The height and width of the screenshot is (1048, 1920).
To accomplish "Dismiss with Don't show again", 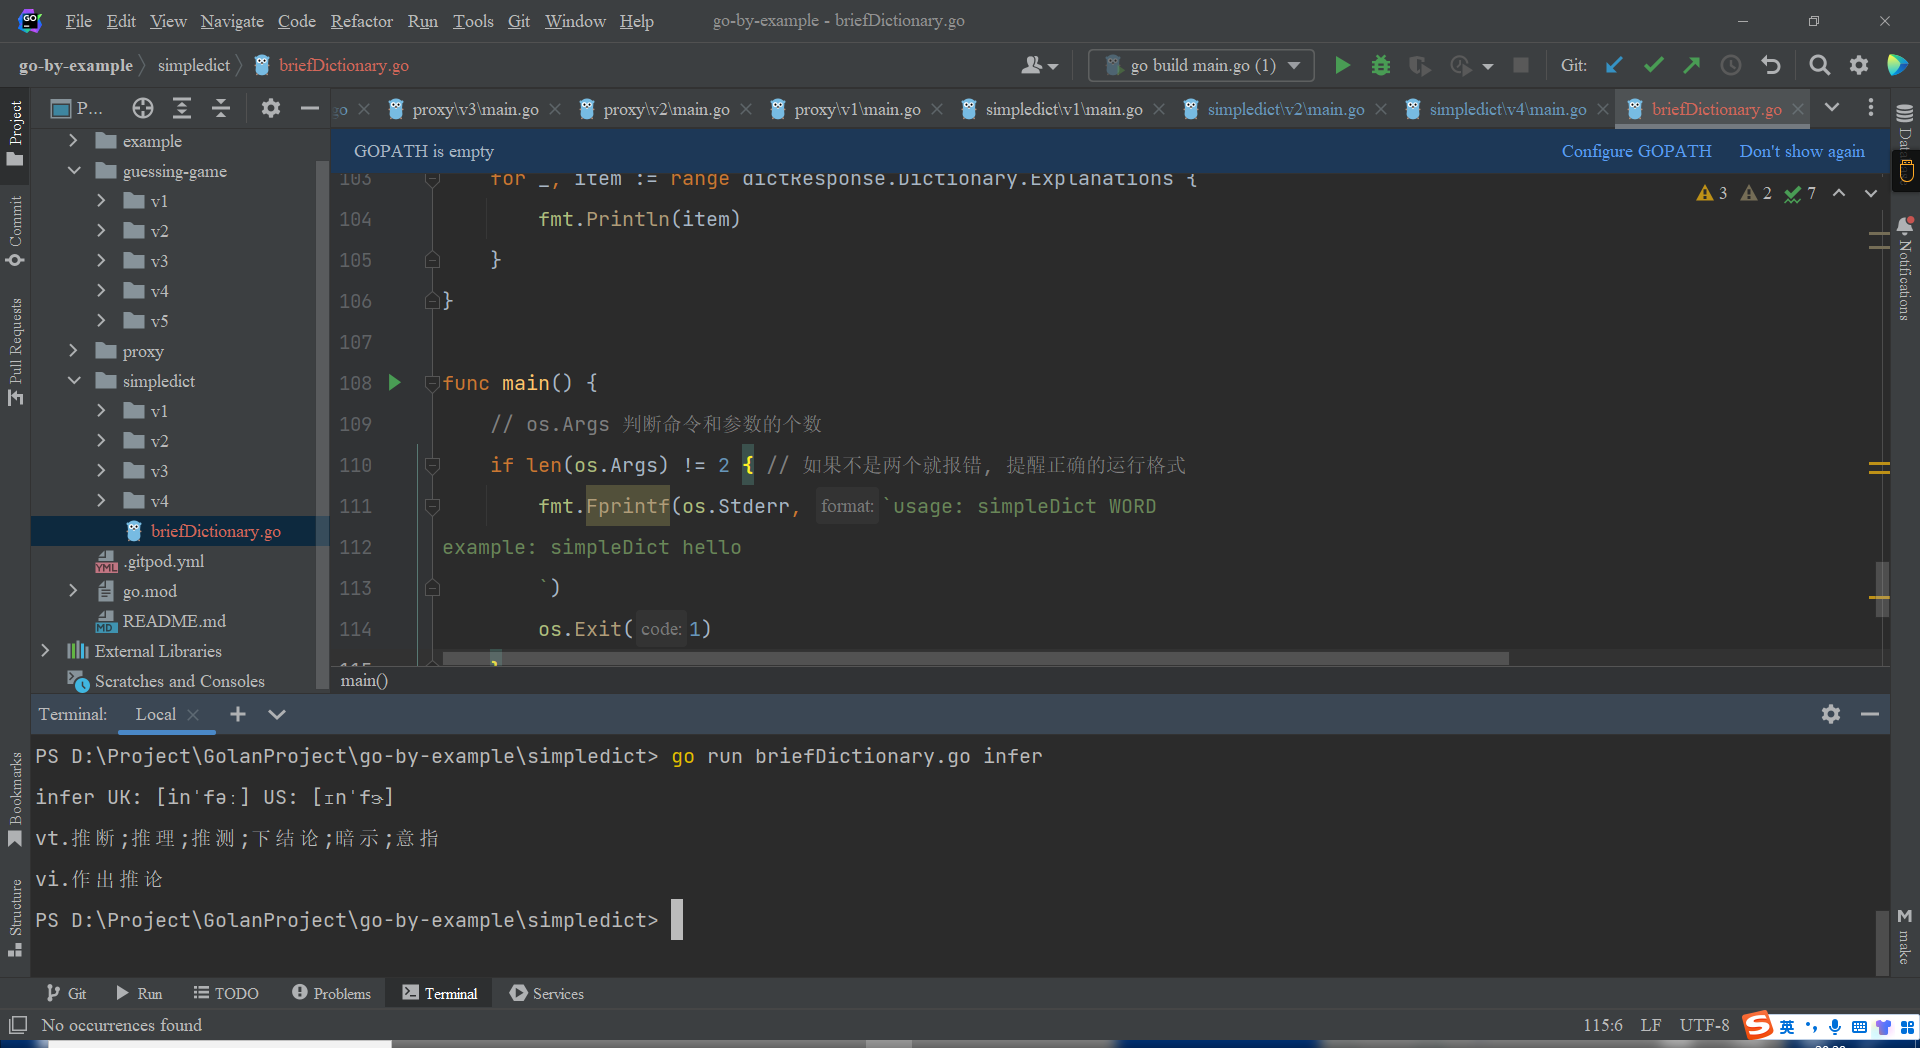I will 1801,151.
